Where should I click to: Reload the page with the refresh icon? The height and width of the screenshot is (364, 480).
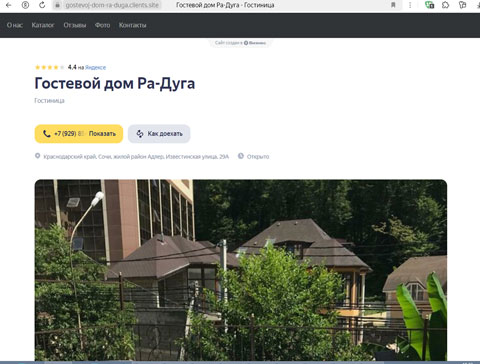42,5
